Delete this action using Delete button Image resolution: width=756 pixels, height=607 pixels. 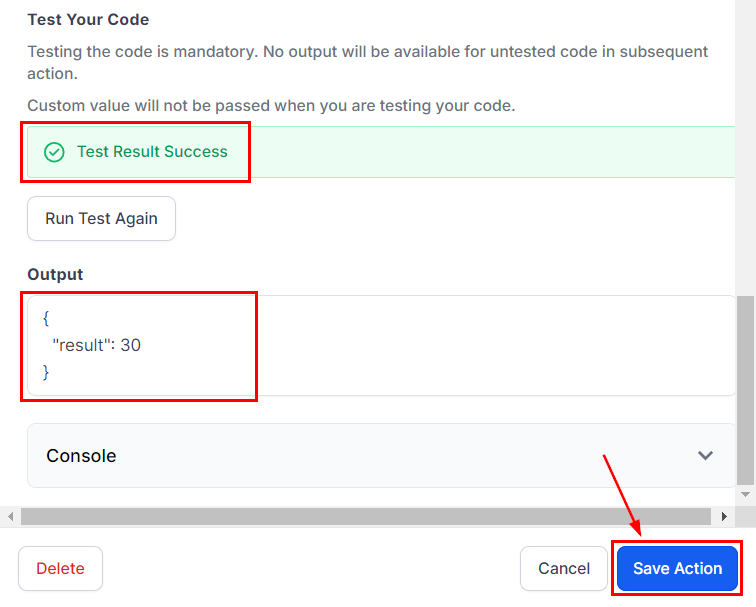click(60, 568)
